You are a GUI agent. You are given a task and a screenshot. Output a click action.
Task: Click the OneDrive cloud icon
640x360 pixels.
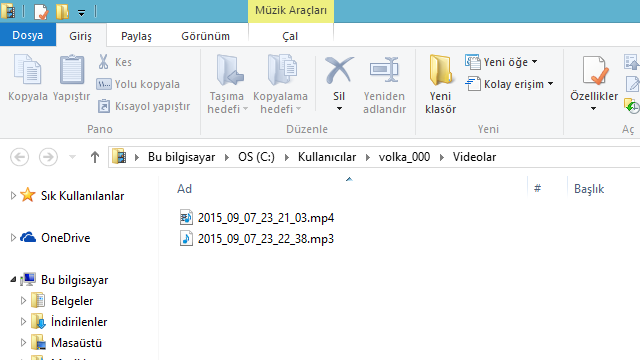[28, 237]
